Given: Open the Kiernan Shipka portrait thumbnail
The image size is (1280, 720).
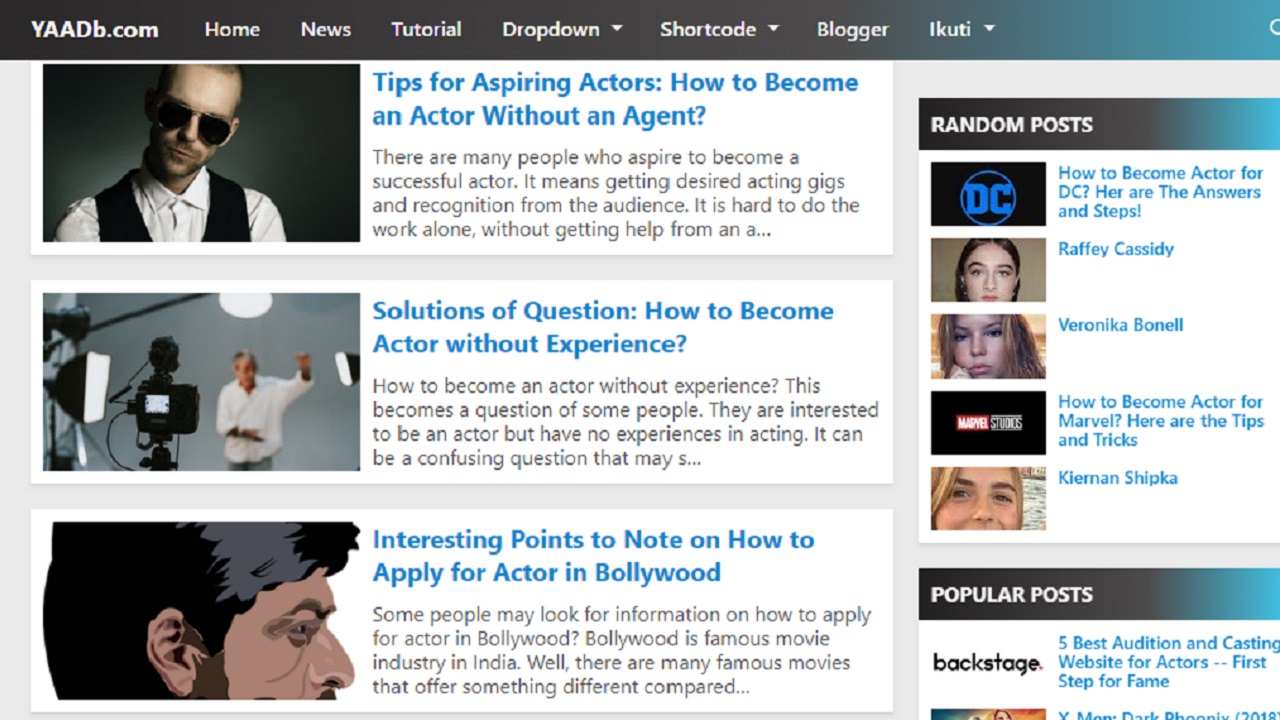Looking at the screenshot, I should 988,499.
